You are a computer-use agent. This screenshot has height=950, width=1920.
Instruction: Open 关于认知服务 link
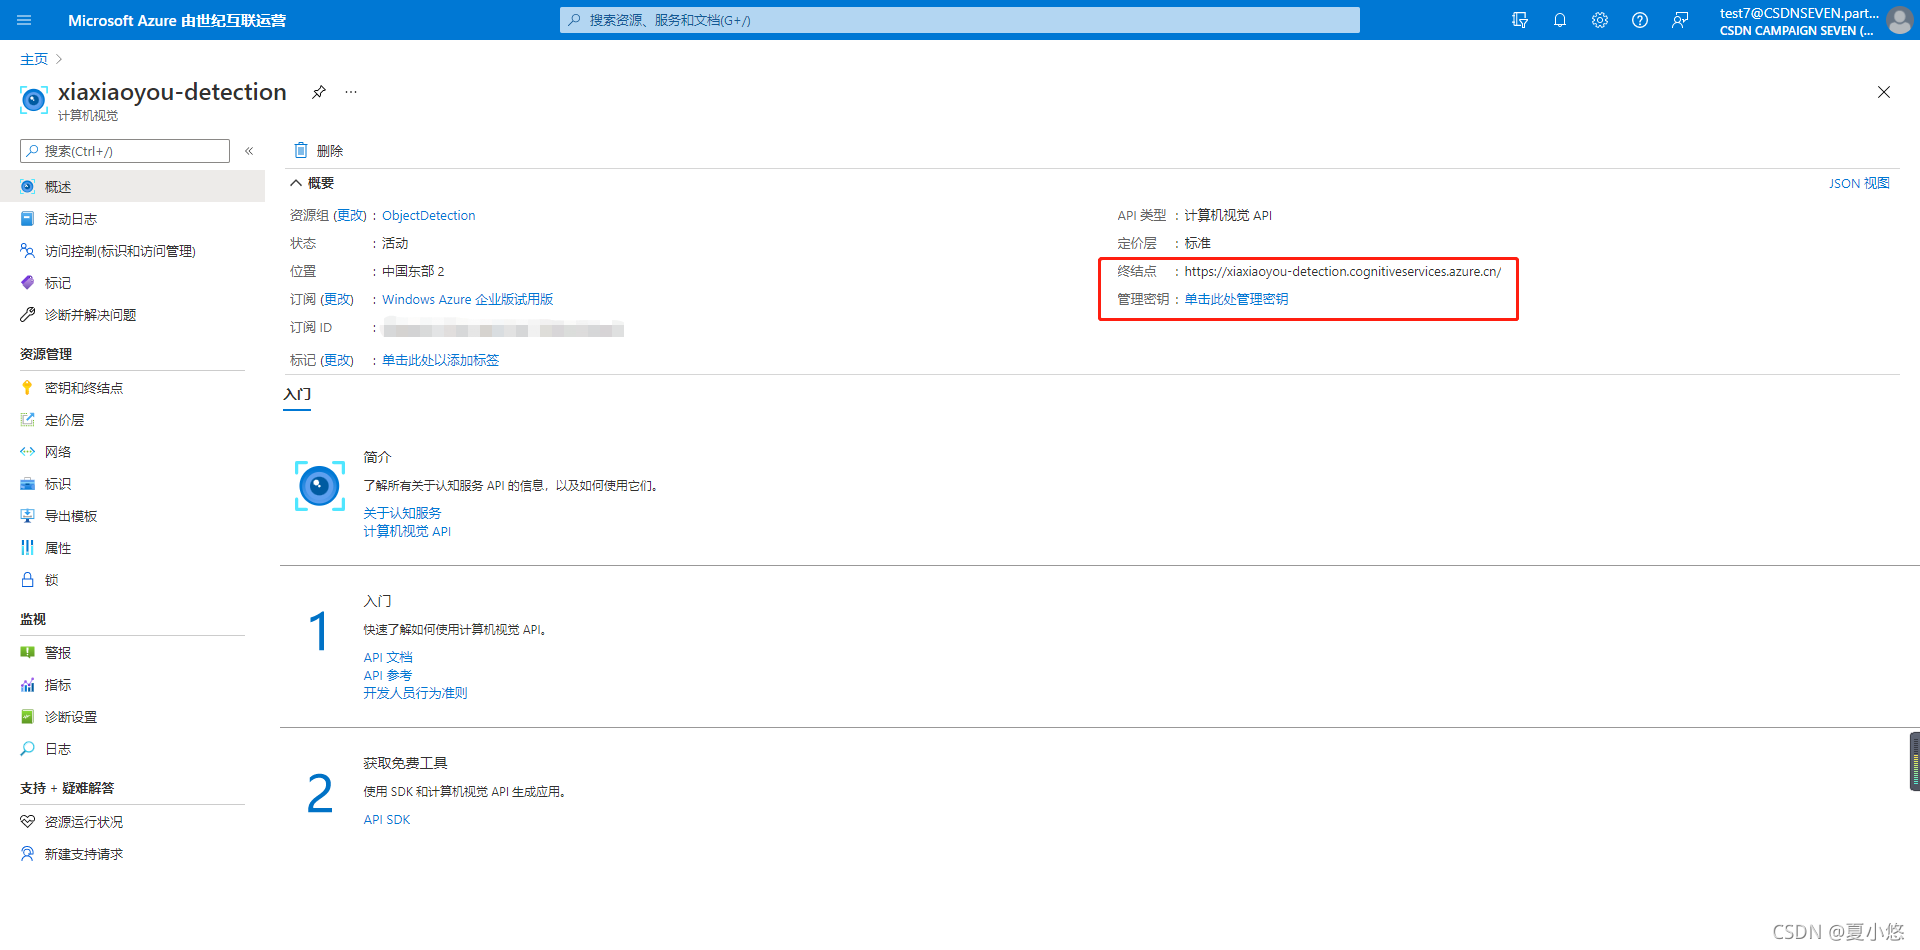tap(402, 513)
